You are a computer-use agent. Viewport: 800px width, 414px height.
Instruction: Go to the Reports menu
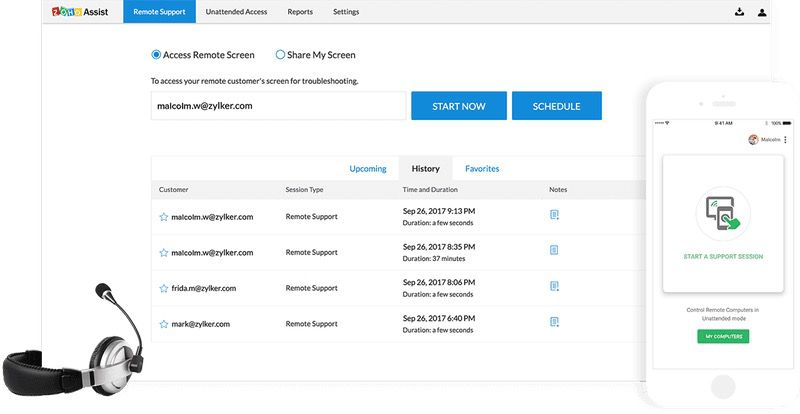pyautogui.click(x=299, y=12)
